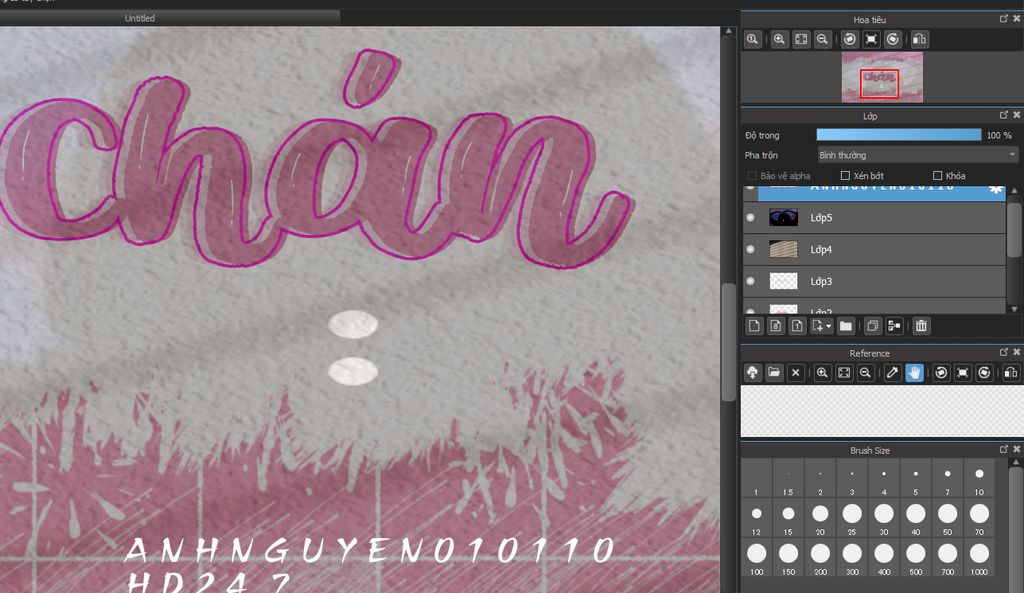Select the Lớp3 layer
The height and width of the screenshot is (593, 1024).
pos(874,281)
